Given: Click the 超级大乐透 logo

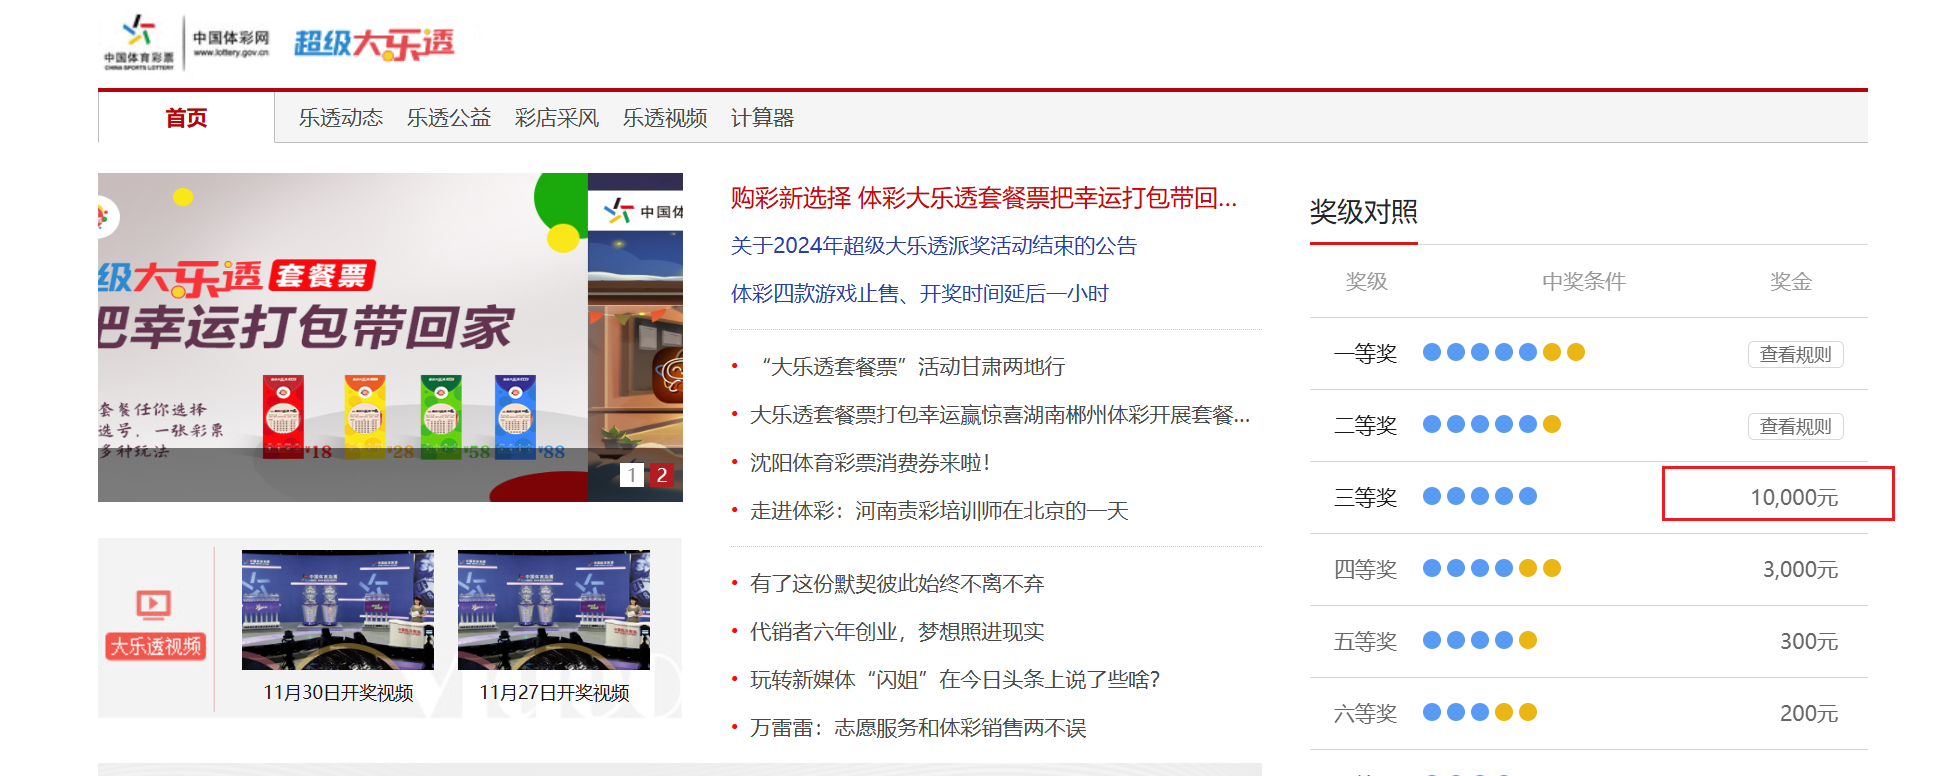Looking at the screenshot, I should point(374,43).
